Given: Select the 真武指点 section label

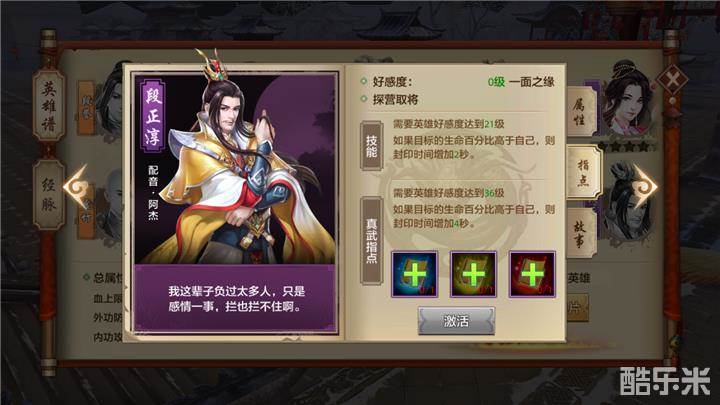Looking at the screenshot, I should click(x=371, y=241).
